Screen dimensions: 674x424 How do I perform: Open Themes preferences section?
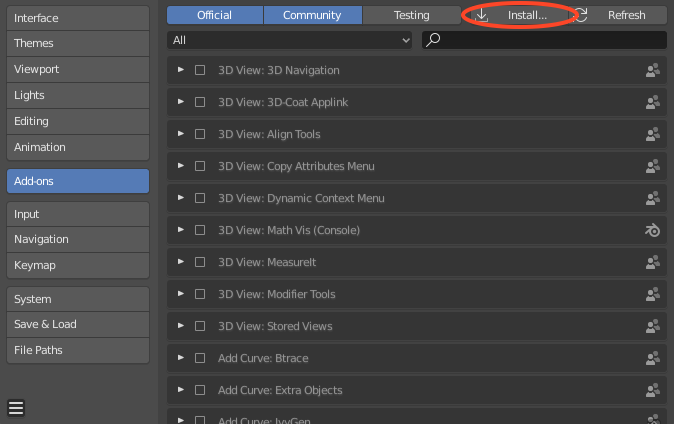(78, 43)
